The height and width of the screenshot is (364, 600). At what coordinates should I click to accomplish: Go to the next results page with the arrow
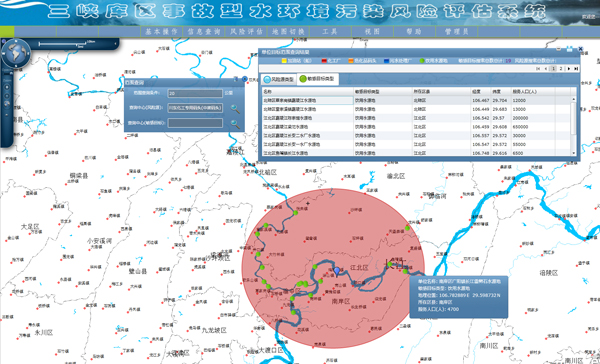tap(569, 69)
